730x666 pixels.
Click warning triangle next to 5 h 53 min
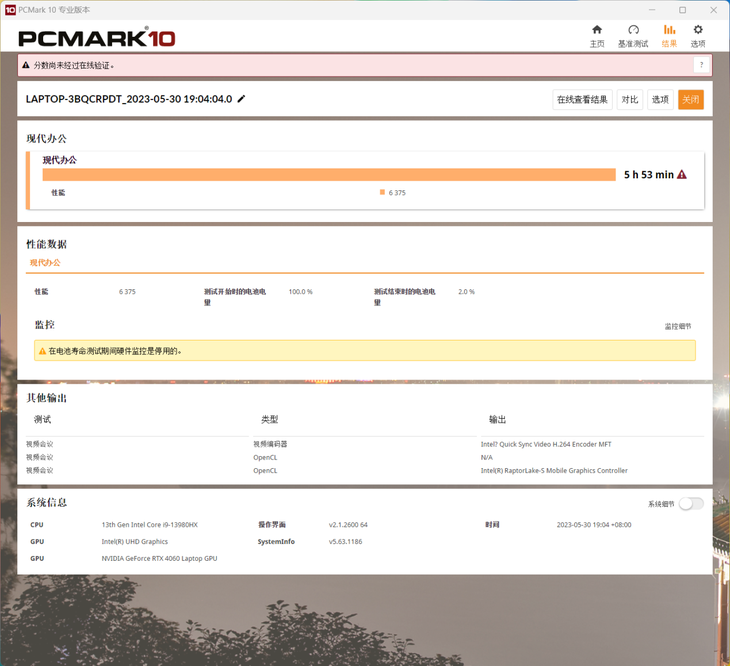682,175
